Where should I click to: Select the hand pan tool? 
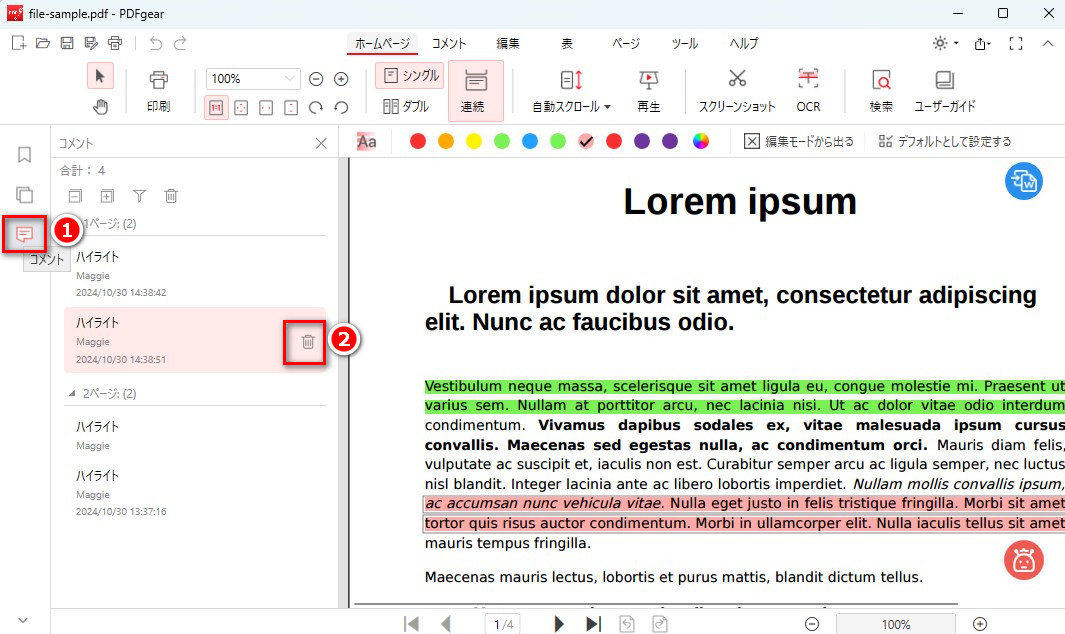coord(101,107)
